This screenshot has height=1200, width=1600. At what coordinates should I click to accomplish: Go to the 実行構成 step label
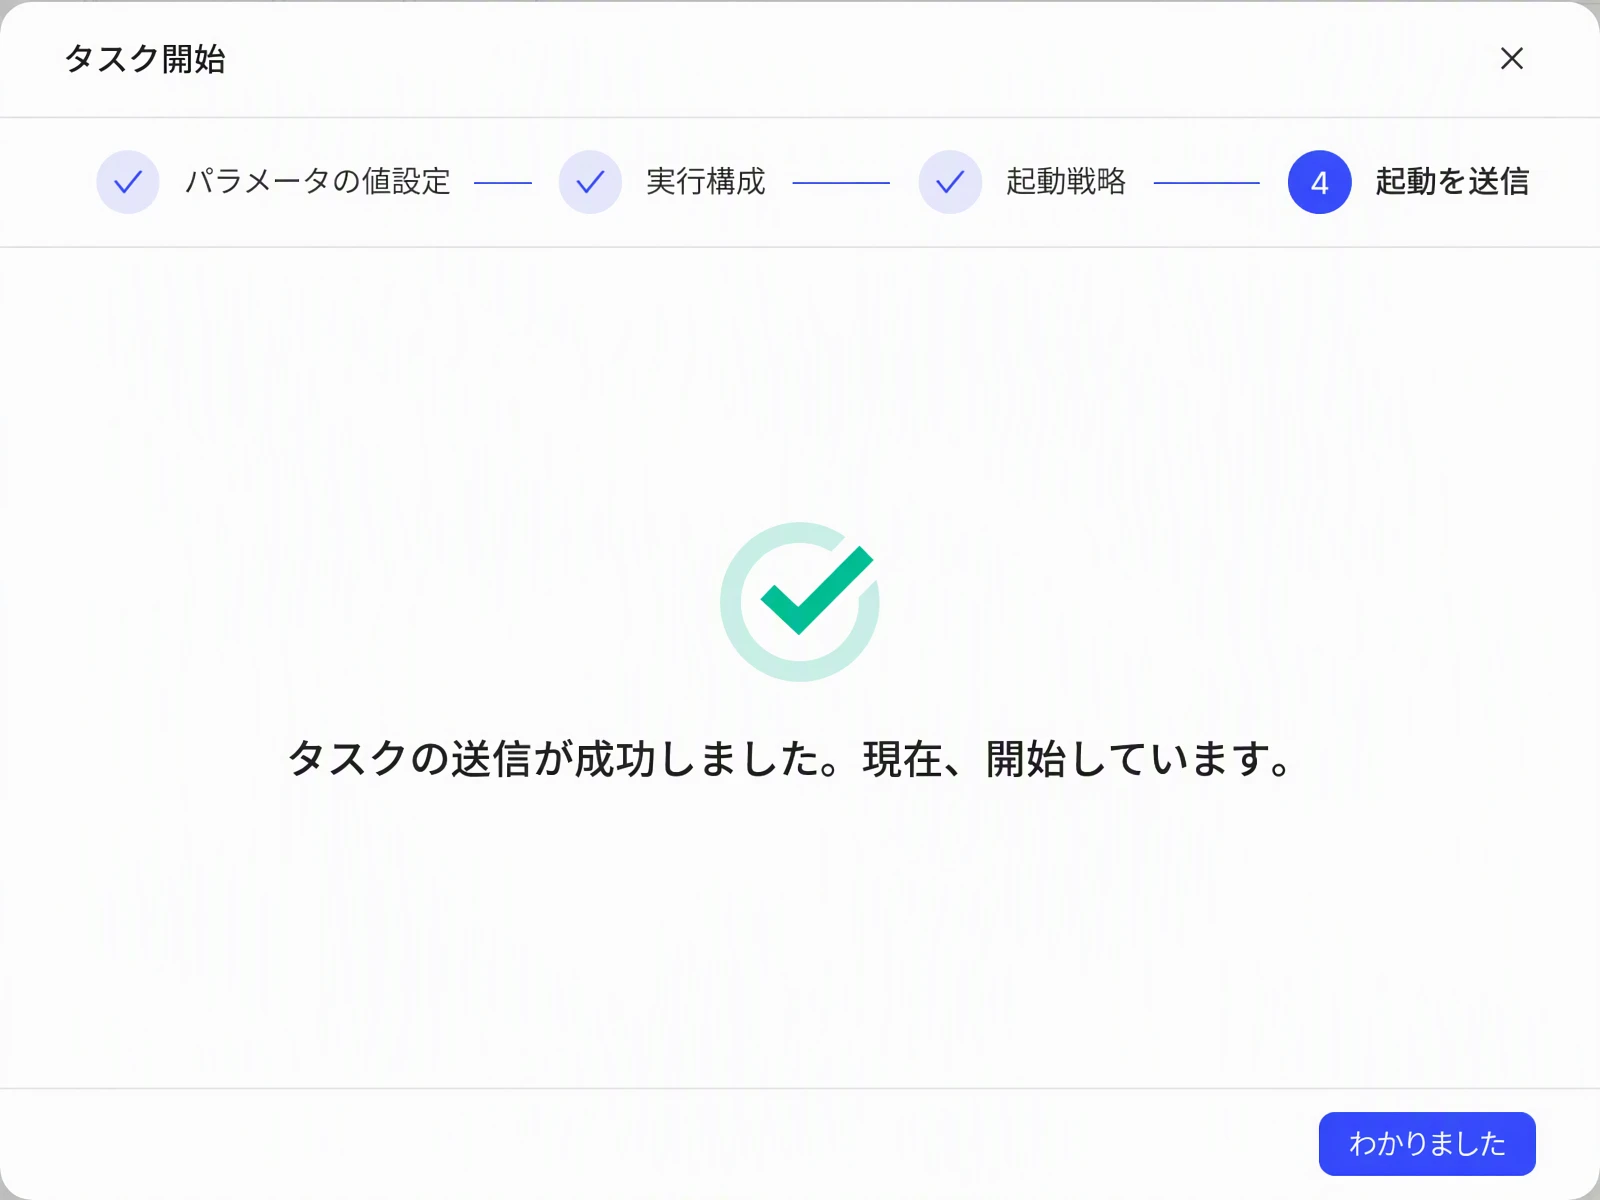click(x=706, y=182)
